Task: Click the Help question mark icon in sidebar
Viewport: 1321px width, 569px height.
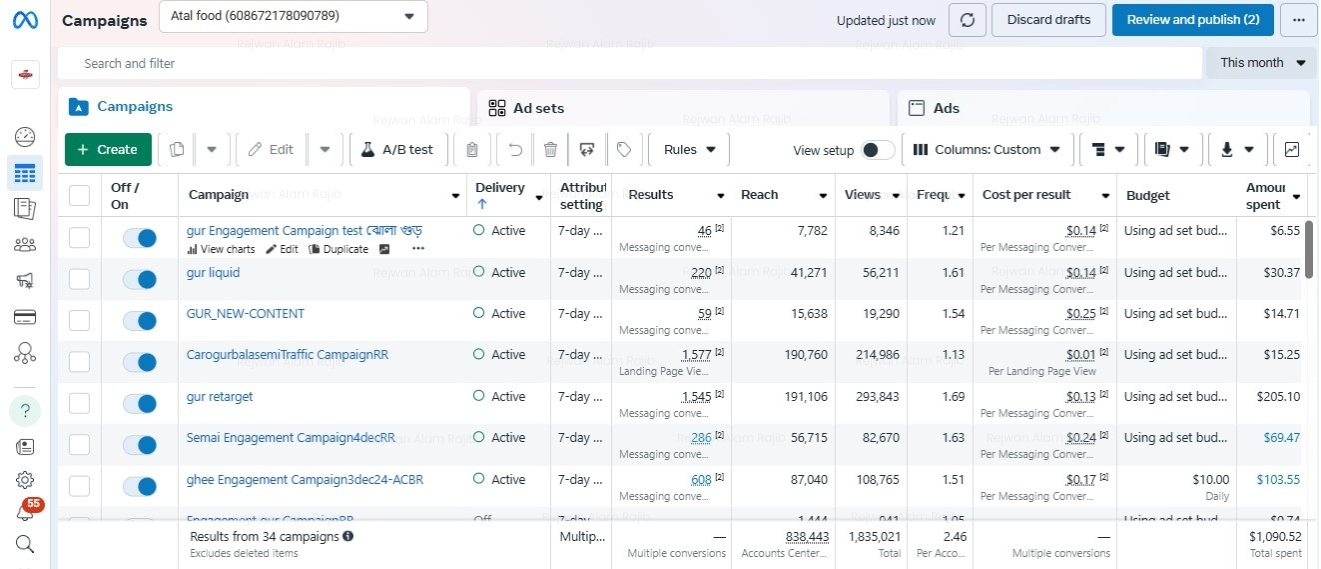Action: [25, 410]
